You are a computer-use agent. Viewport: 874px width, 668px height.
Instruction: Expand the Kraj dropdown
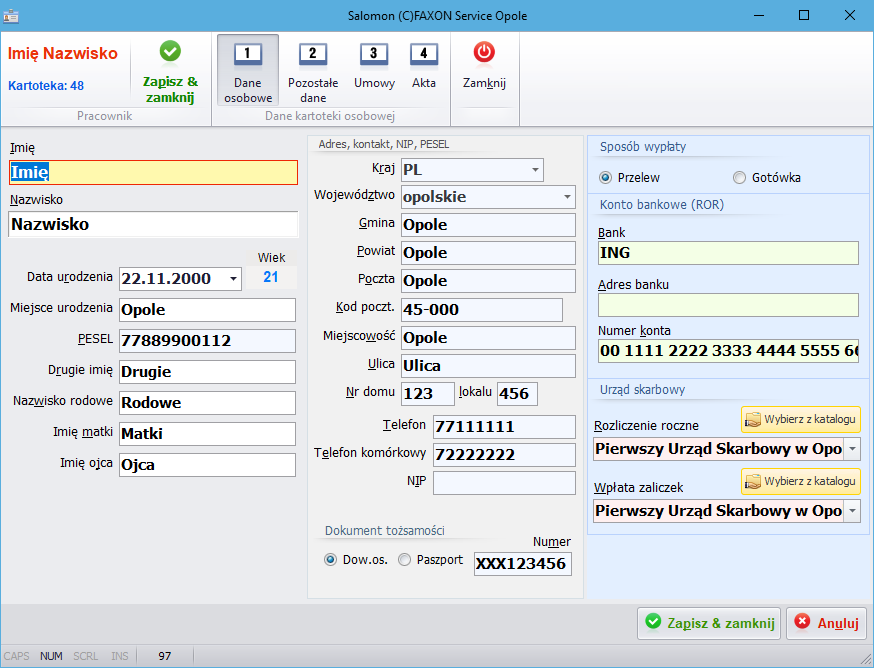[535, 170]
